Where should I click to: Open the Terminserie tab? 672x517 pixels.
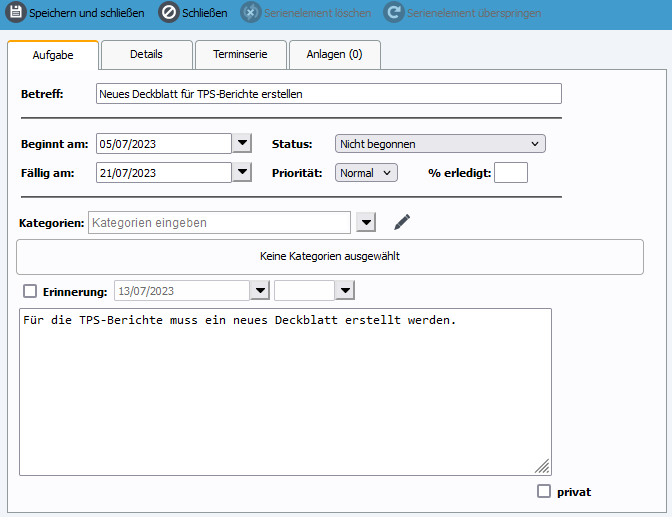pyautogui.click(x=240, y=54)
